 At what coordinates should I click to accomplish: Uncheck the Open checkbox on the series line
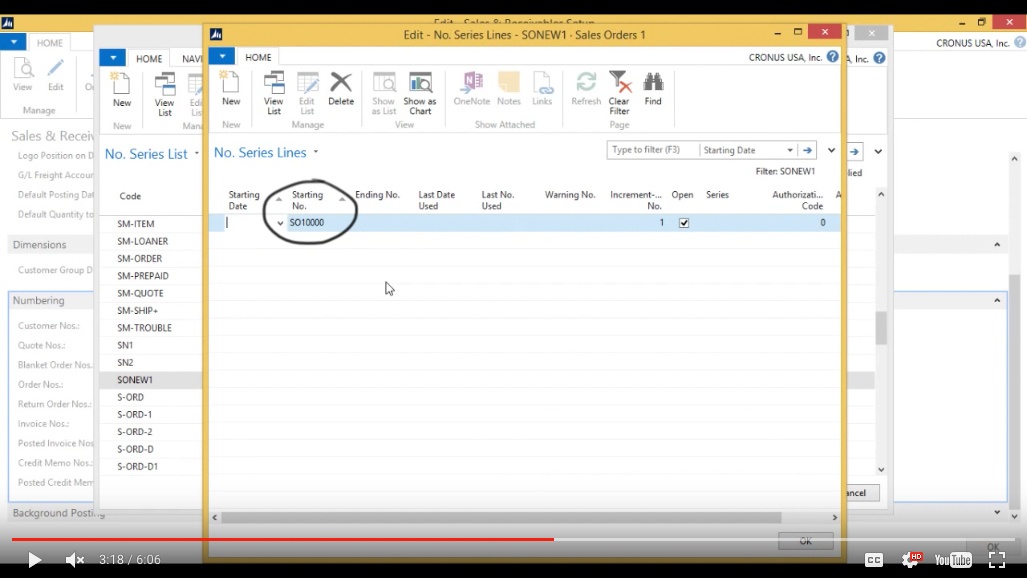pos(684,222)
